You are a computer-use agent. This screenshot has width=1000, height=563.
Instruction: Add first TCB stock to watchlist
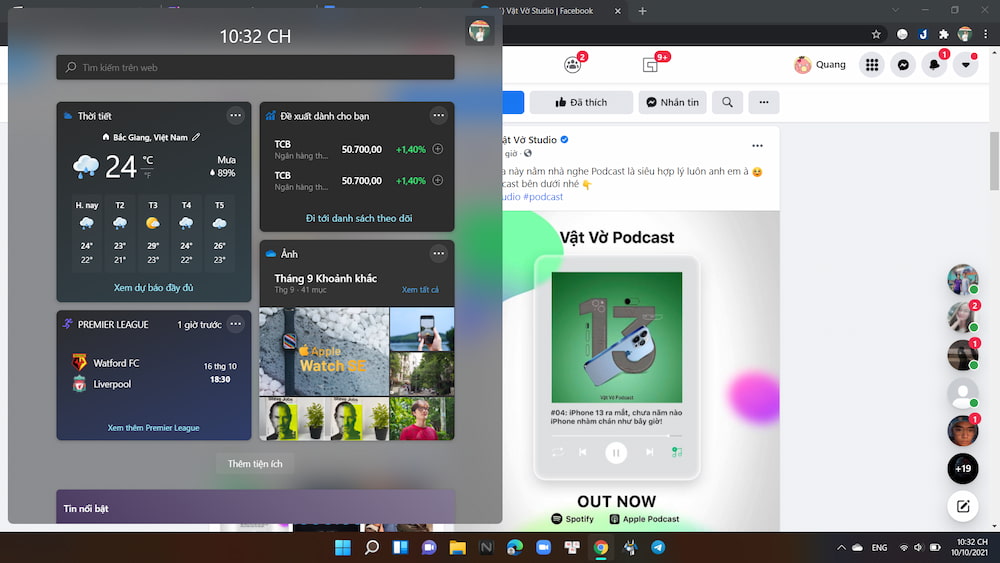click(x=438, y=149)
